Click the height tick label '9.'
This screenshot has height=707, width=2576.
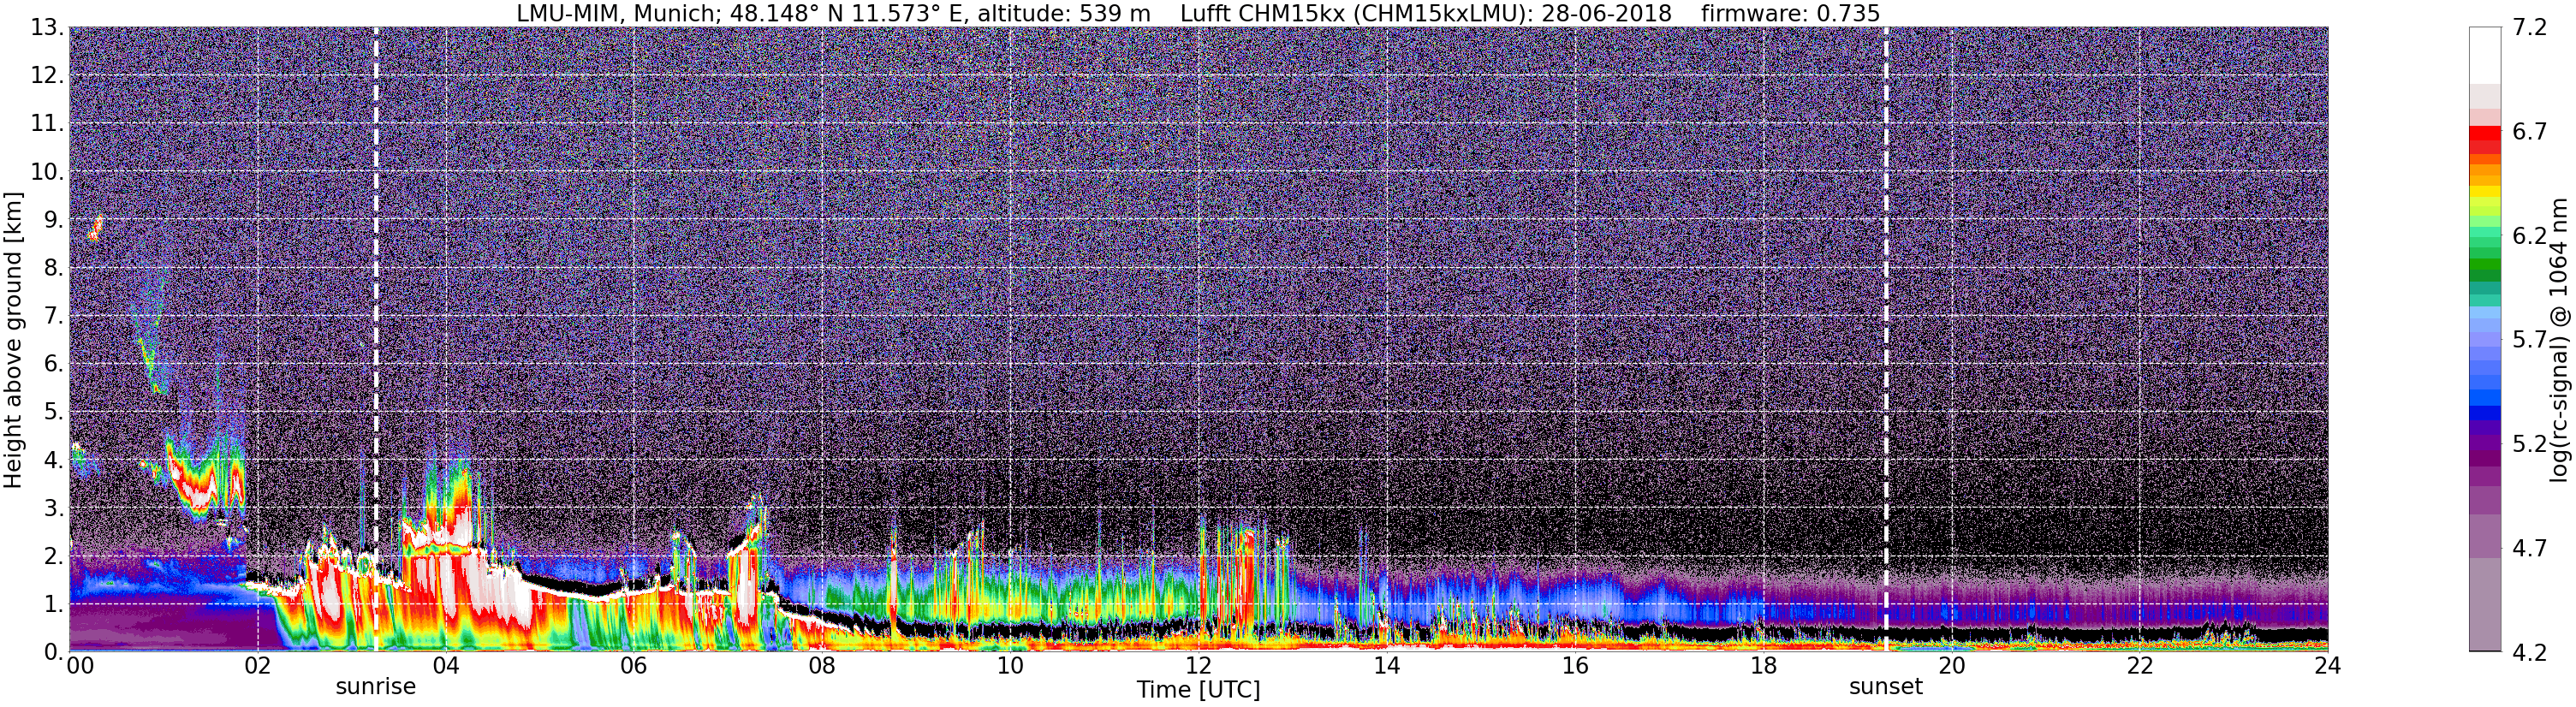[x=54, y=220]
